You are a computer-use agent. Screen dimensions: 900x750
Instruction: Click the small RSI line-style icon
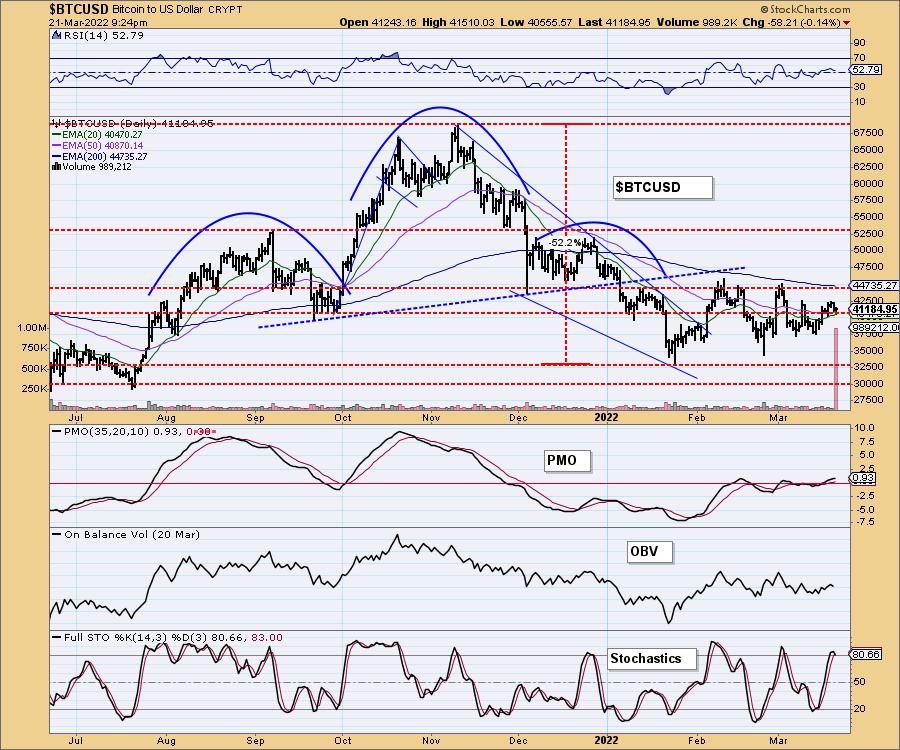click(x=56, y=35)
